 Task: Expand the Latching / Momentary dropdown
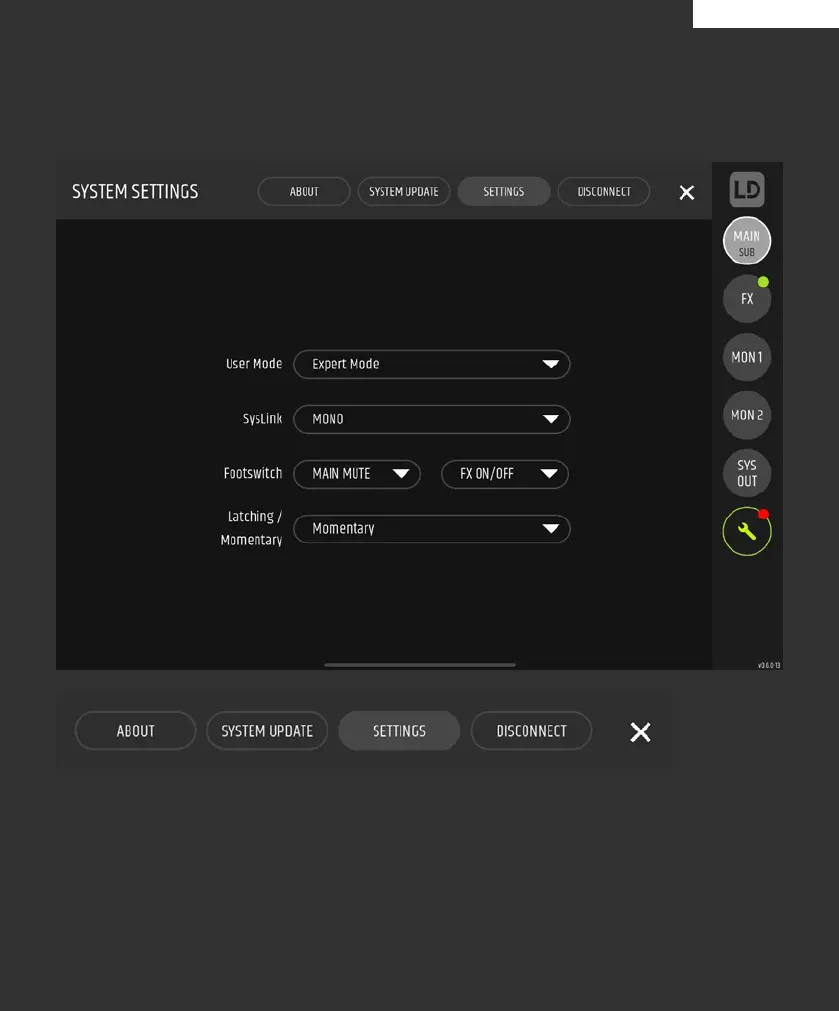431,529
